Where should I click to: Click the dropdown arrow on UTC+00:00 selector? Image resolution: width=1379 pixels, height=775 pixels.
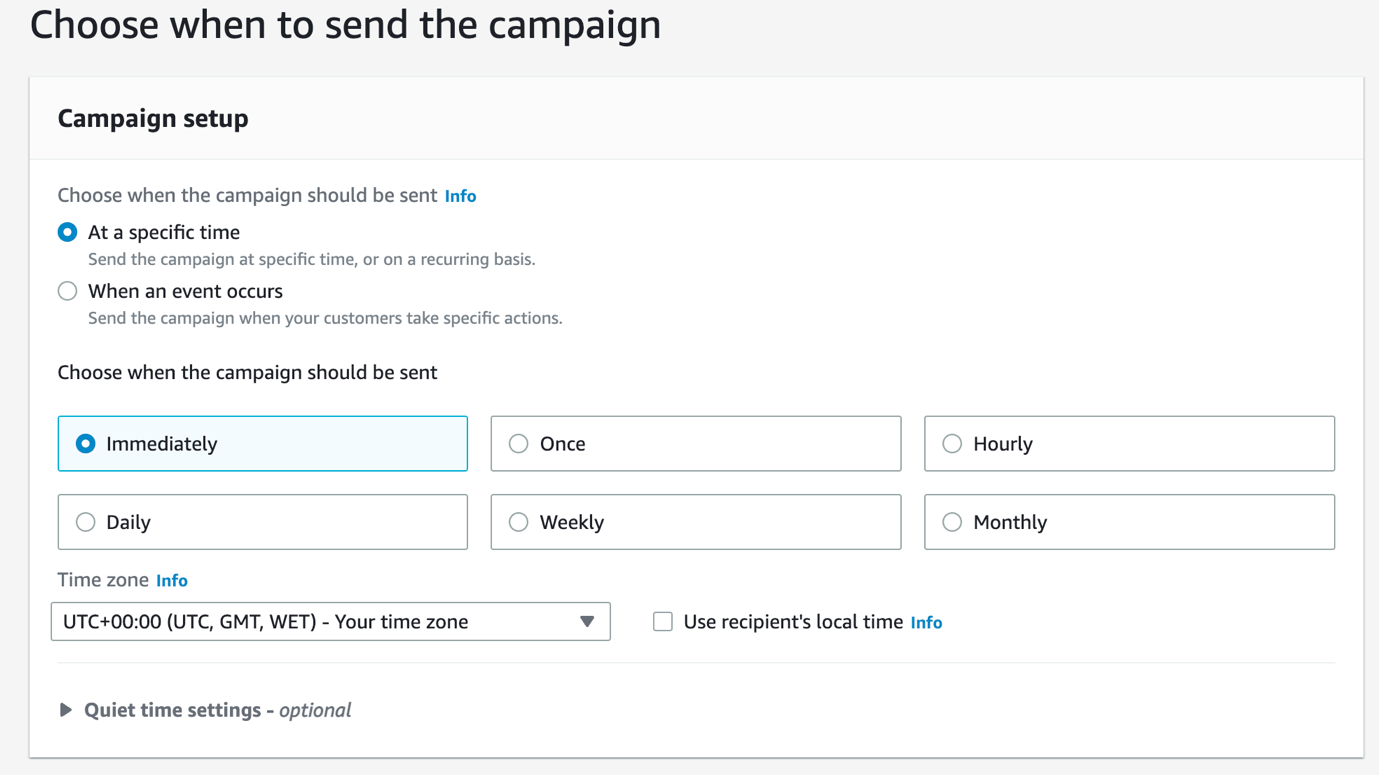[x=588, y=621]
